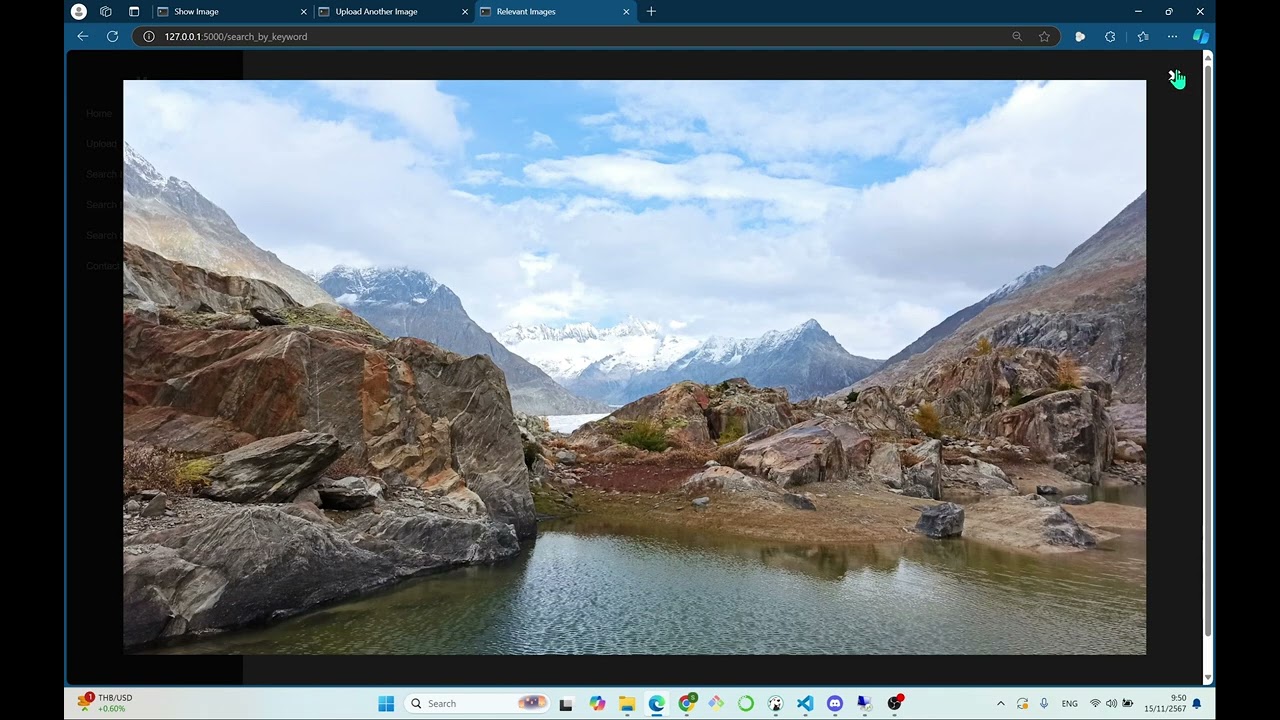Open the THB/USD widget on taskbar
1280x720 pixels.
(105, 703)
